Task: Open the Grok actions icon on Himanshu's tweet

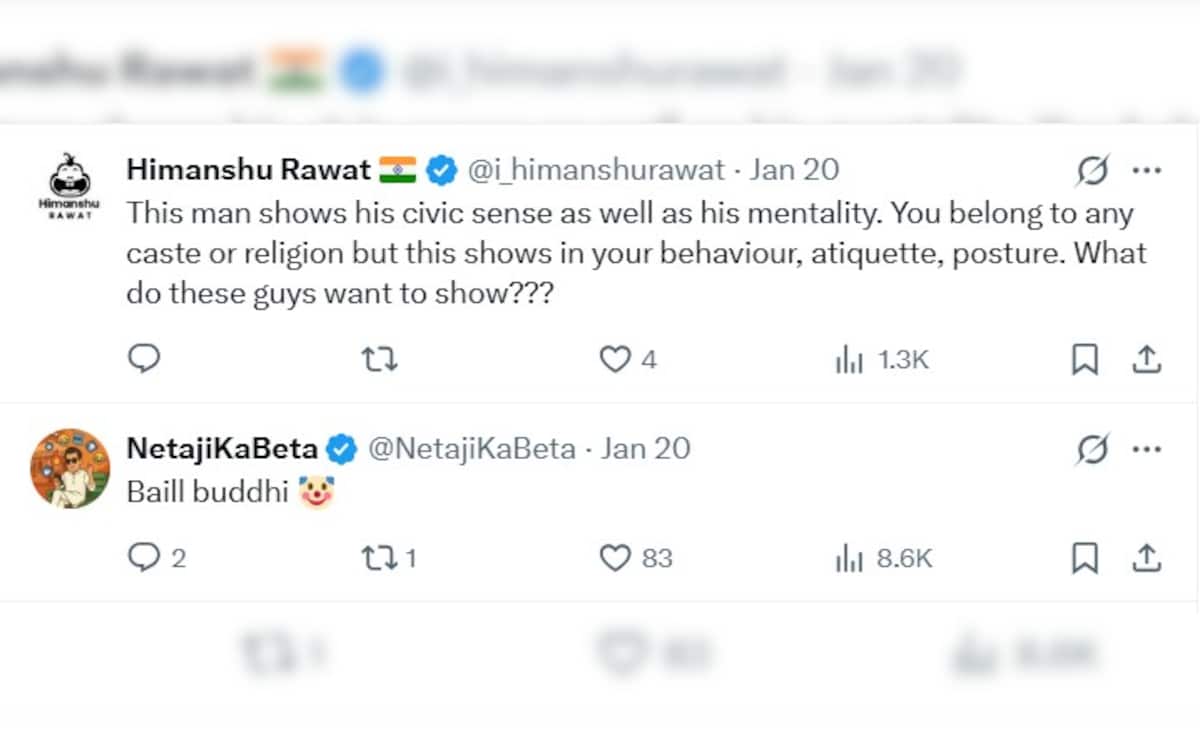Action: 1091,170
